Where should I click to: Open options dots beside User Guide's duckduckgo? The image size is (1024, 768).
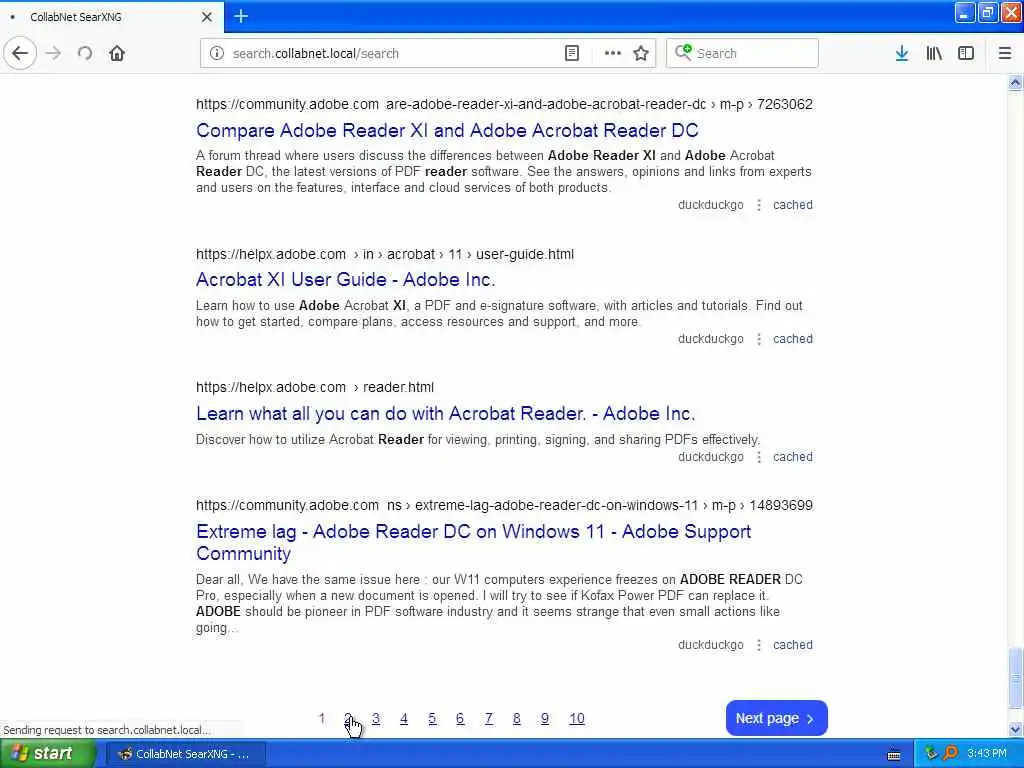coord(759,339)
